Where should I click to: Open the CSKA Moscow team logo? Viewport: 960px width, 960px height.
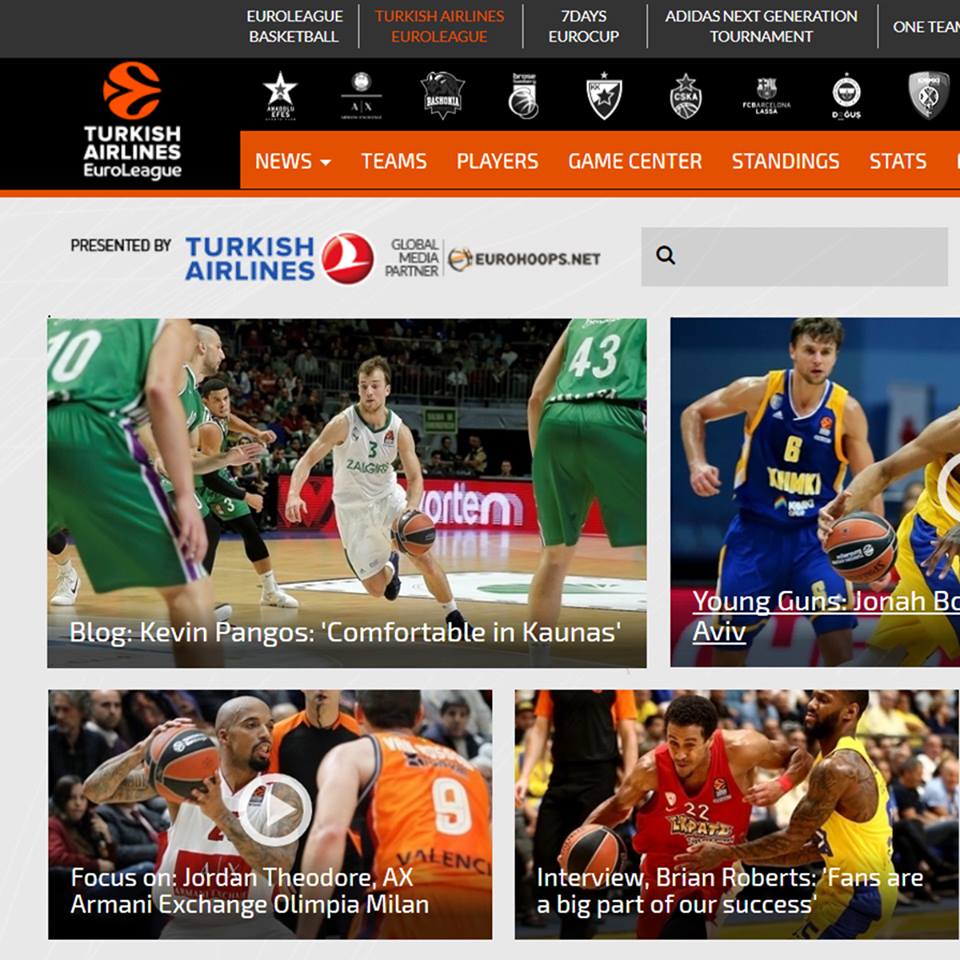tap(686, 96)
